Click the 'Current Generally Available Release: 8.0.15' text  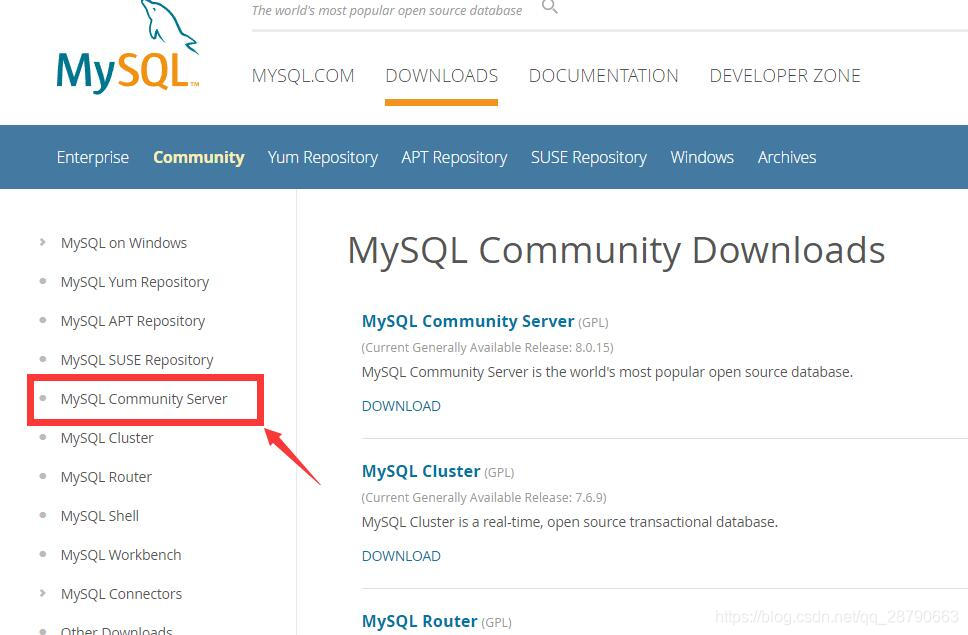coord(488,347)
